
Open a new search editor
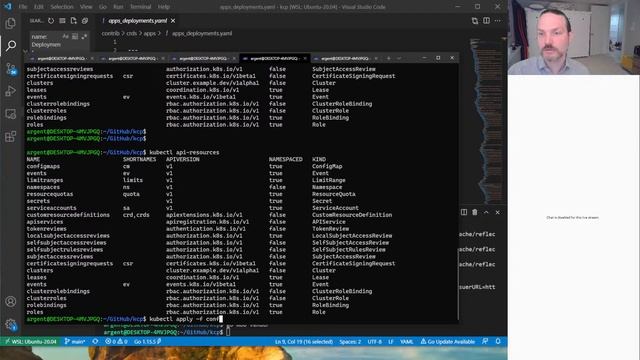(x=73, y=20)
